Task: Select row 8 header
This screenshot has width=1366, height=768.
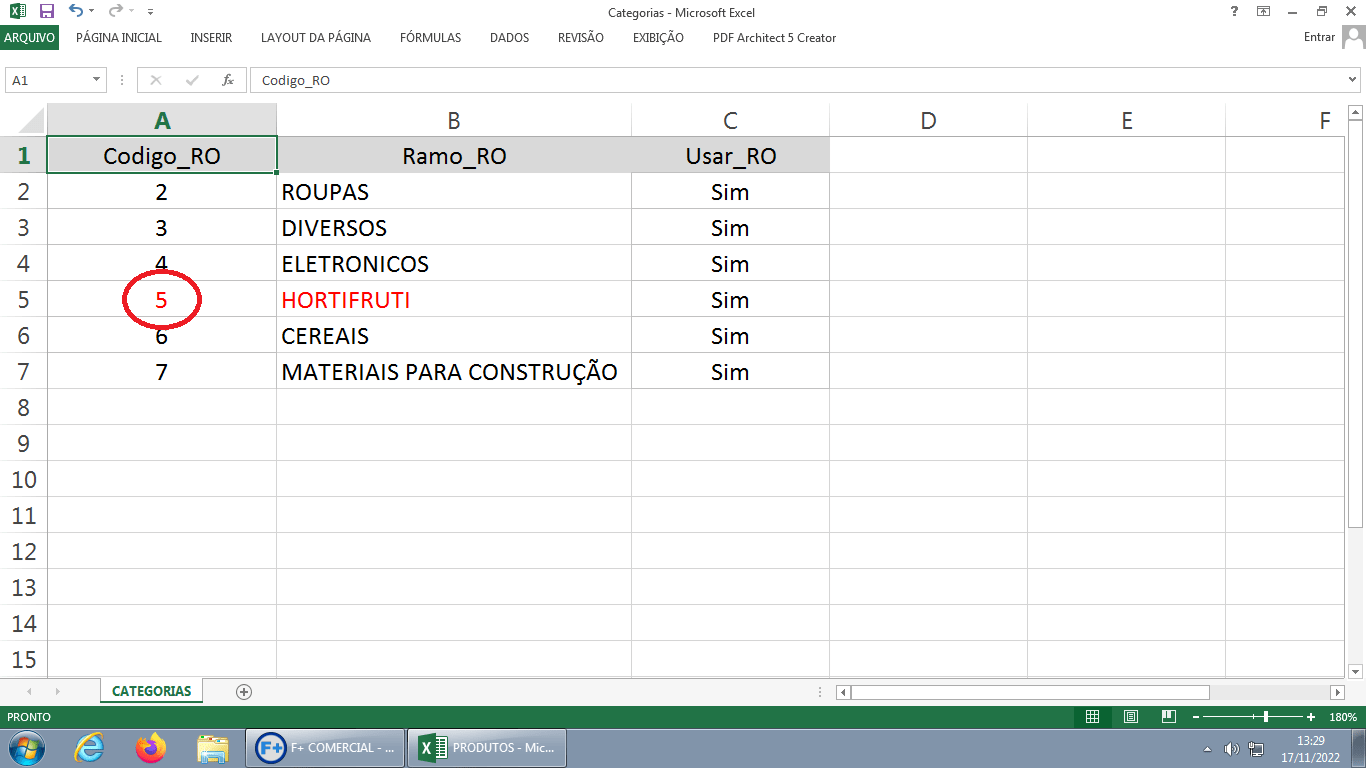Action: (x=24, y=407)
